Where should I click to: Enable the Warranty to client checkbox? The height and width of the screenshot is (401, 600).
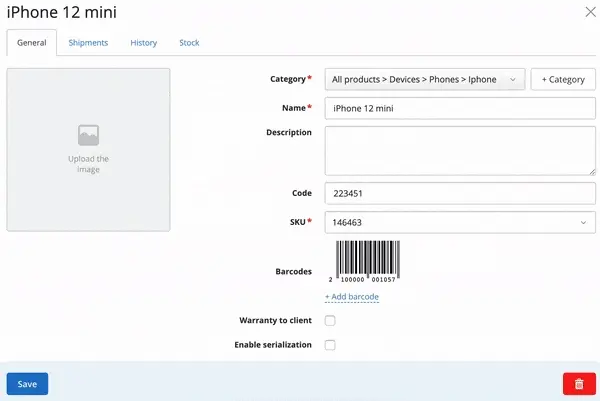[330, 320]
